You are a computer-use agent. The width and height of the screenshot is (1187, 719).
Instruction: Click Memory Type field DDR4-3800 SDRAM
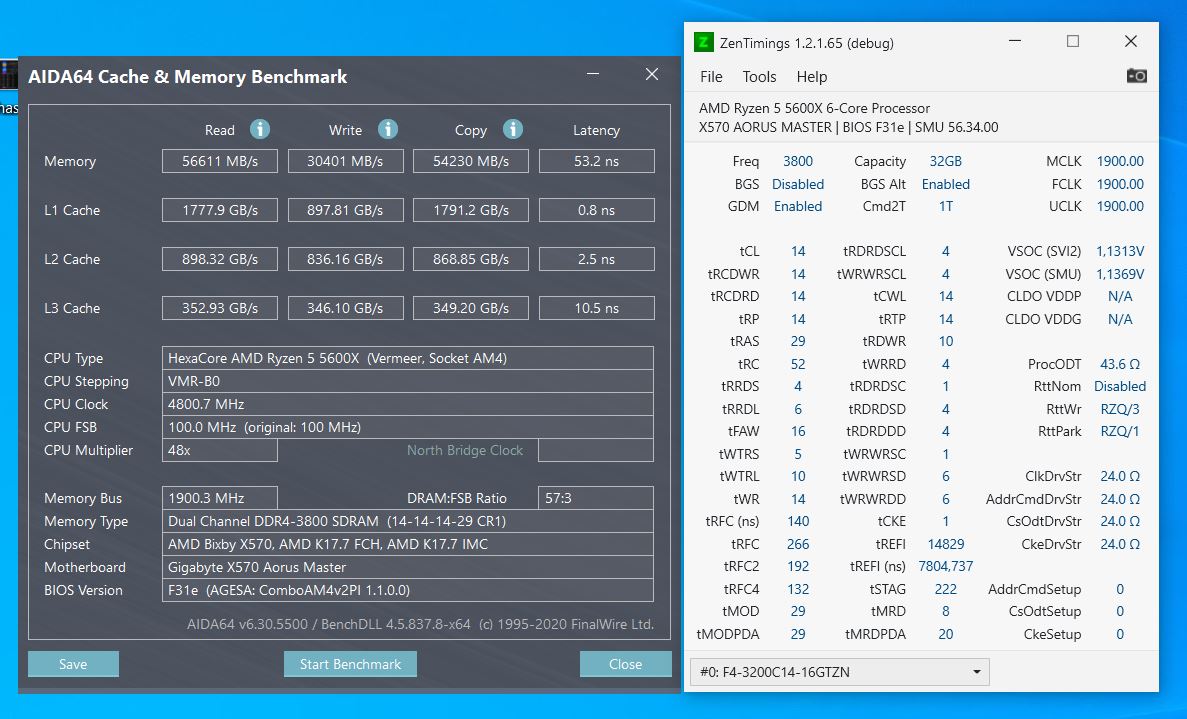408,521
